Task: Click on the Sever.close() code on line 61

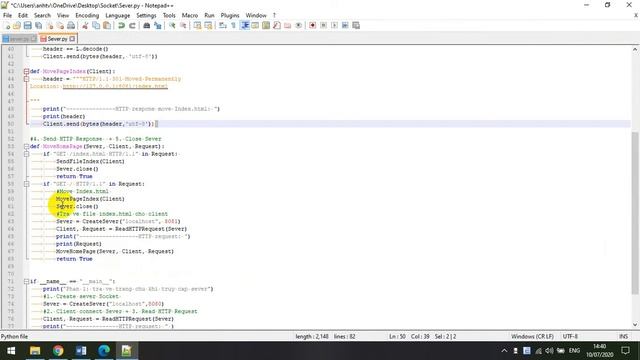Action: (x=77, y=206)
